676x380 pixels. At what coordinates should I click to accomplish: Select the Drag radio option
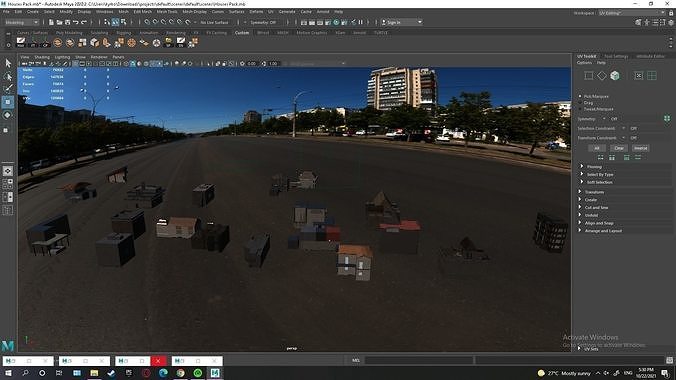point(580,103)
